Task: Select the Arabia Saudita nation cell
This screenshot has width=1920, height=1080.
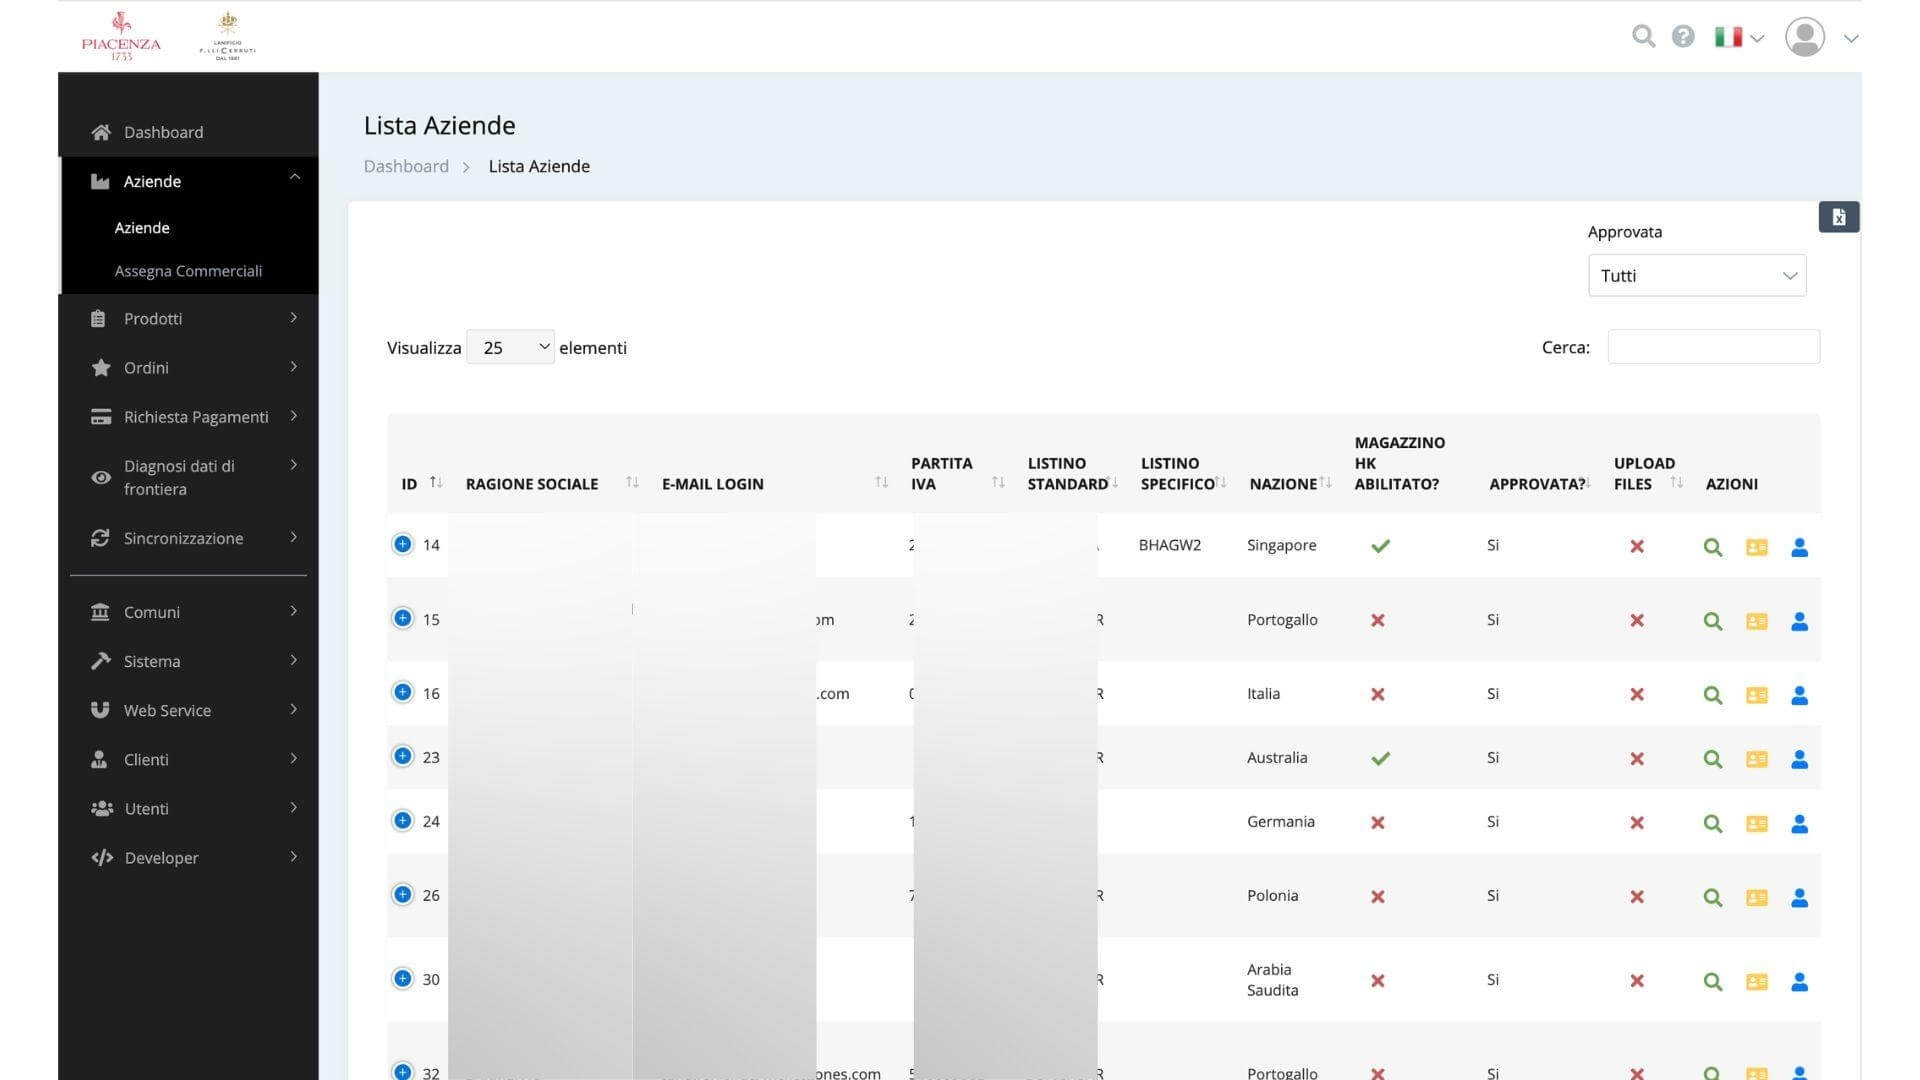Action: pos(1272,980)
